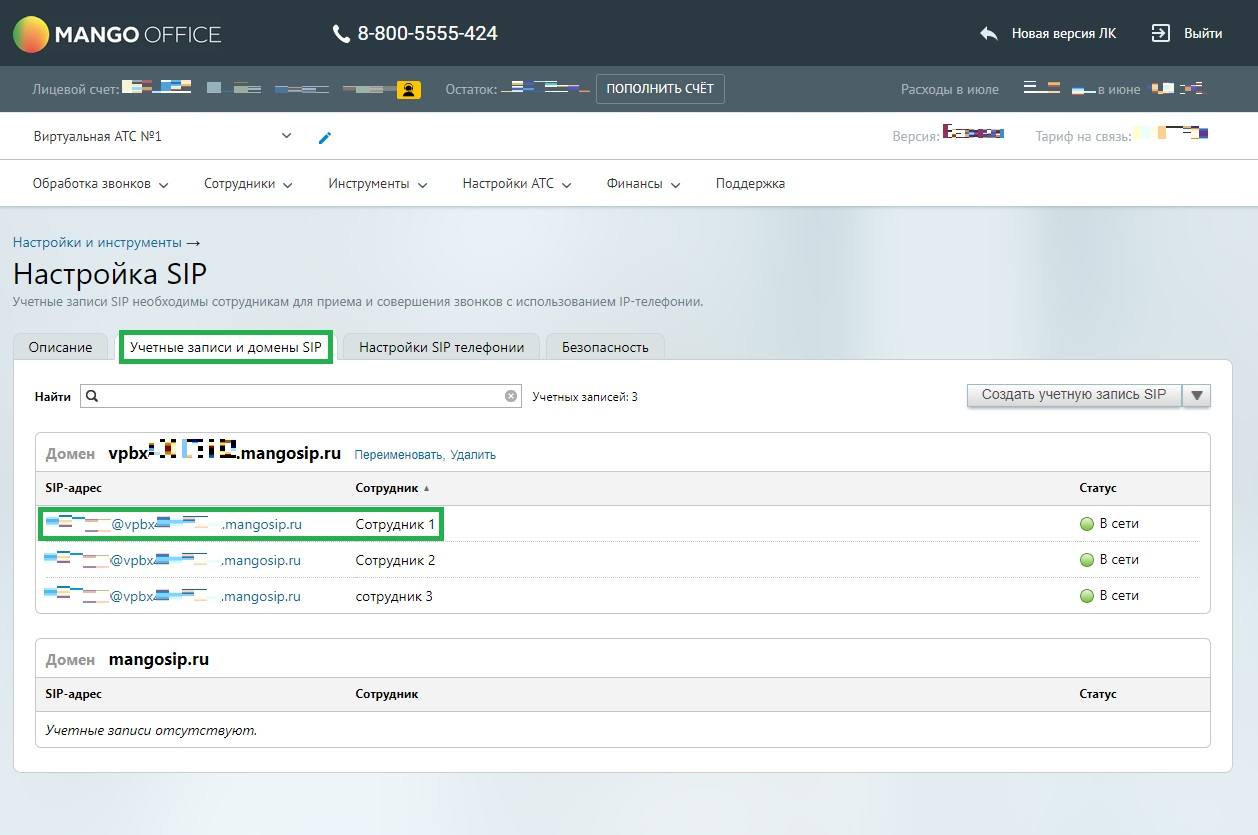Click green status dot for Сотрудник 1
The width and height of the screenshot is (1258, 835).
coord(1087,524)
